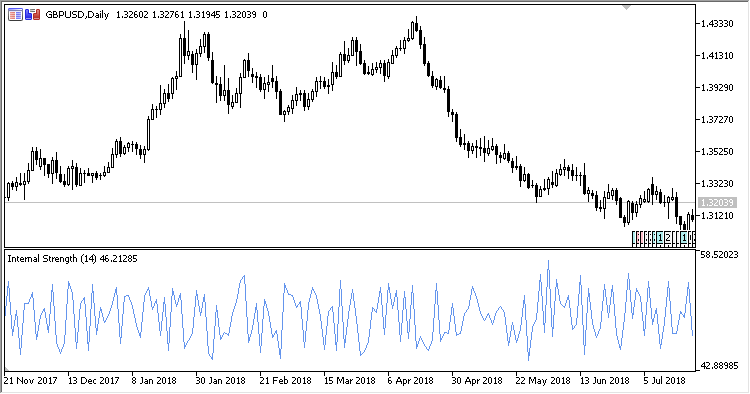The image size is (750, 394).
Task: Click the 30 Jan 2018 date label
Action: [x=221, y=381]
